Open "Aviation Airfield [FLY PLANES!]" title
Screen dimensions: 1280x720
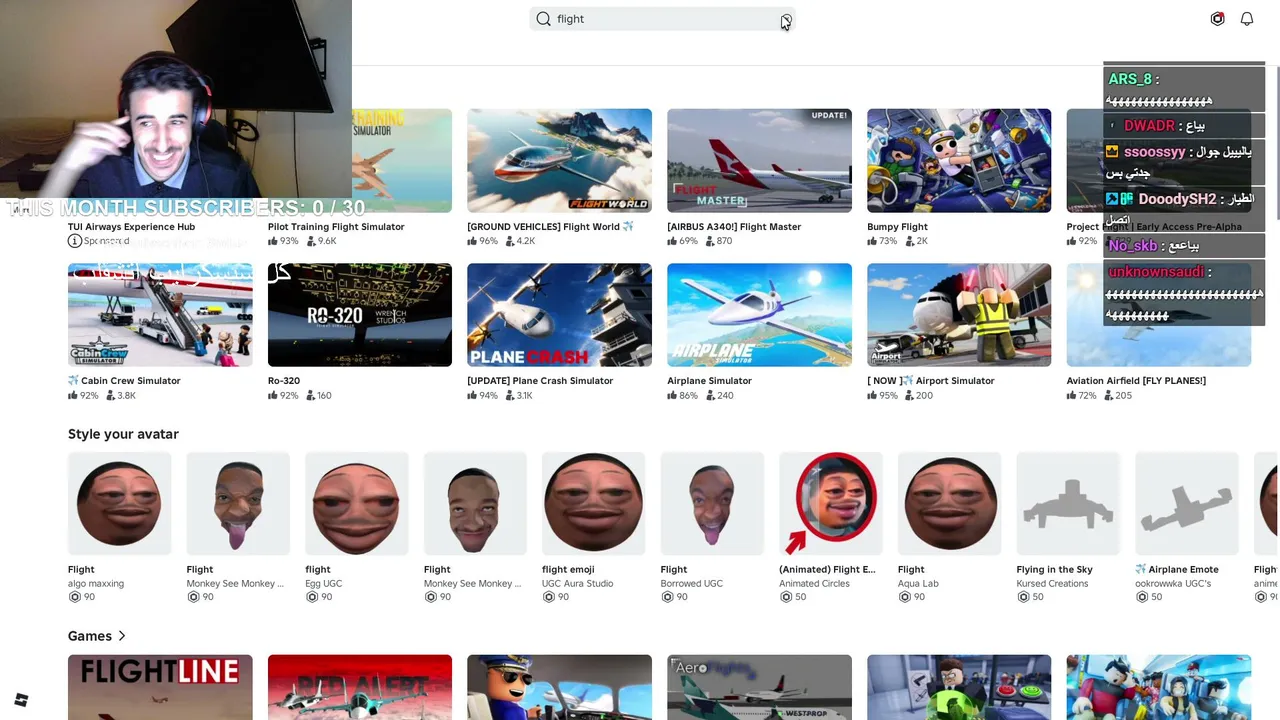1136,381
